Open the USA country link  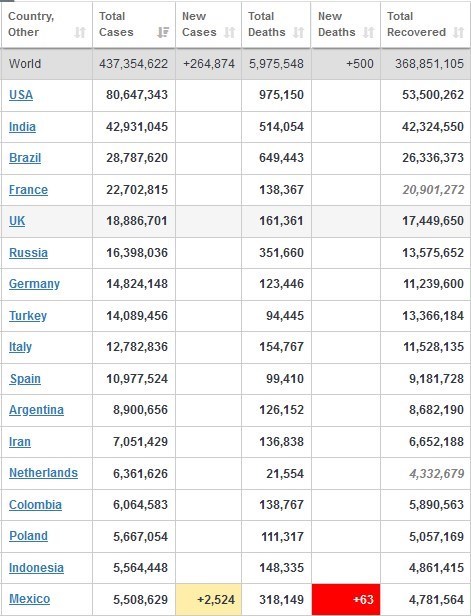21,95
